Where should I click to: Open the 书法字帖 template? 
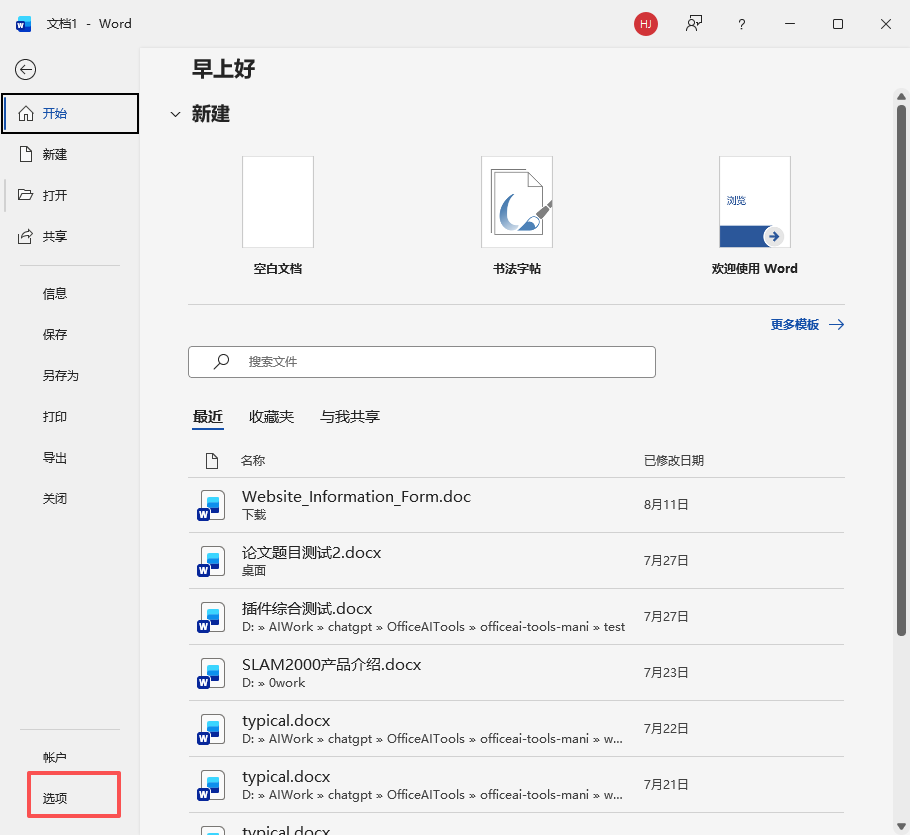click(x=517, y=215)
